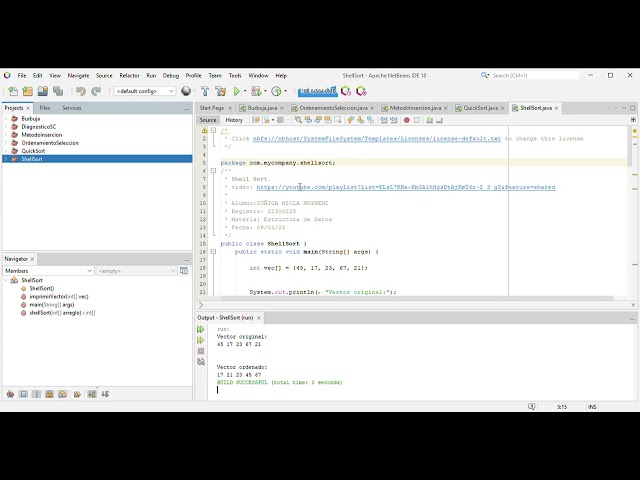The image size is (640, 480).
Task: Click the javadoc window icon in Navigator
Action: [184, 271]
